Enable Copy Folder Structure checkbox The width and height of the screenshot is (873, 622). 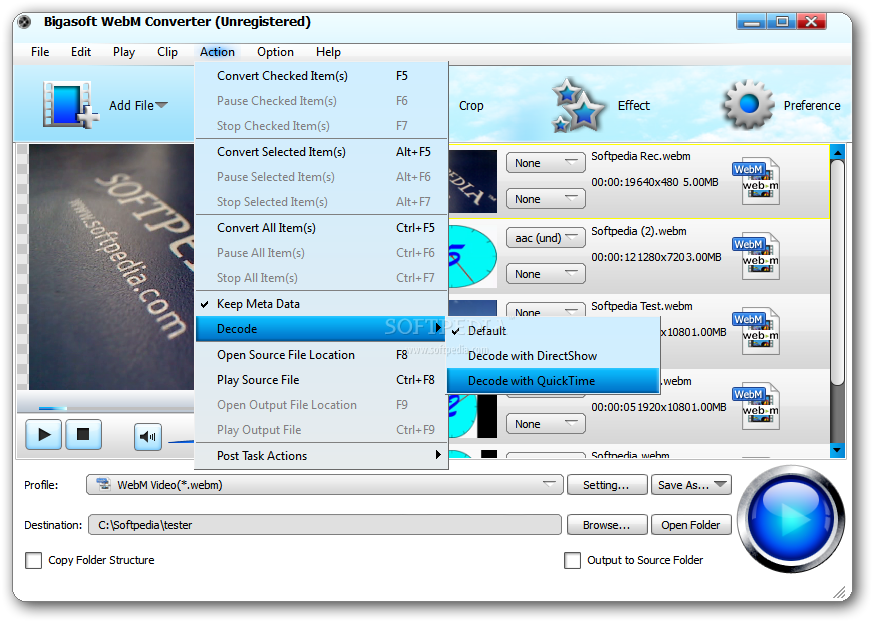click(33, 560)
